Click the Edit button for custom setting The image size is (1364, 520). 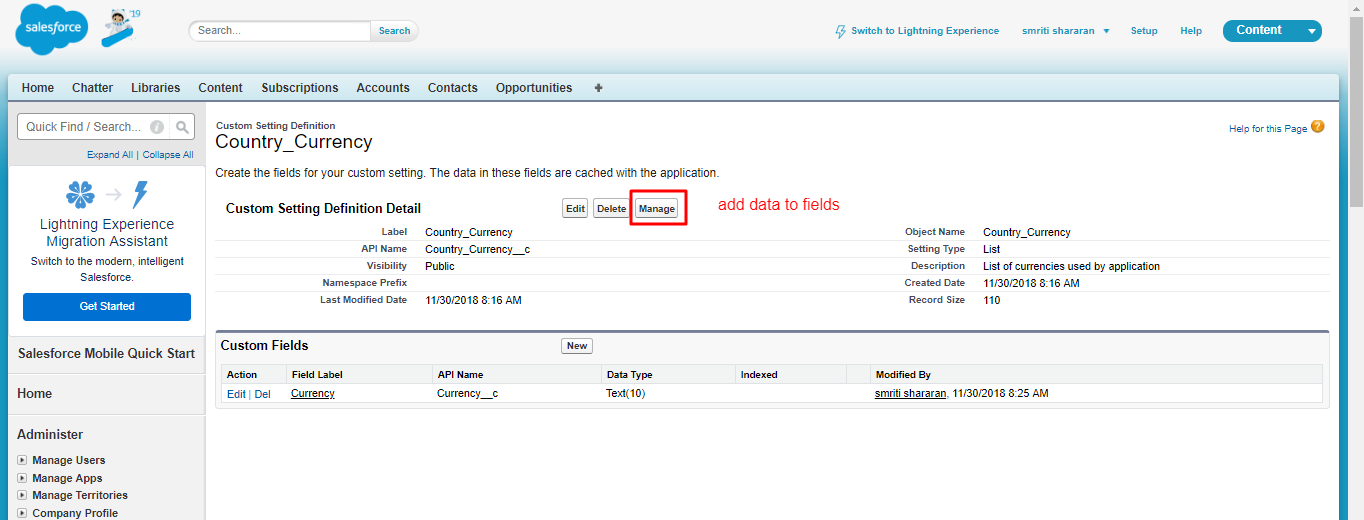point(575,209)
